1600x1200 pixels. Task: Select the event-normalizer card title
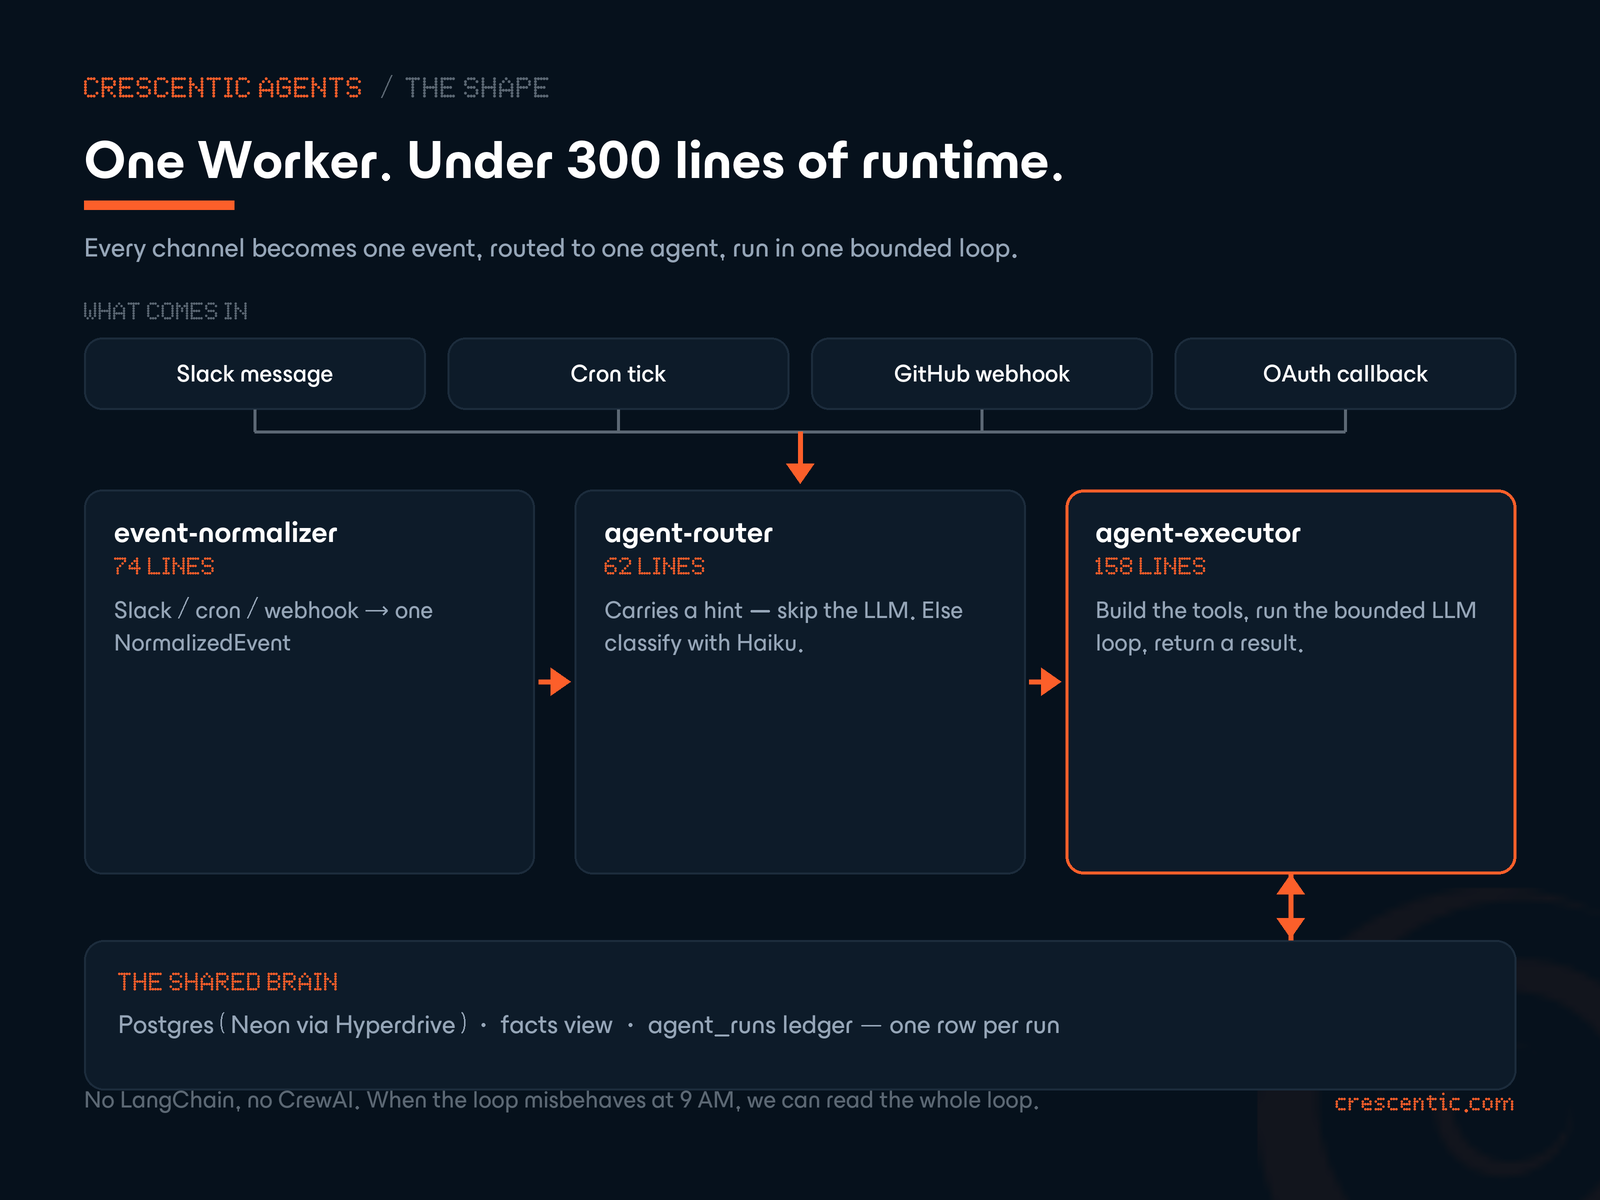(x=226, y=533)
